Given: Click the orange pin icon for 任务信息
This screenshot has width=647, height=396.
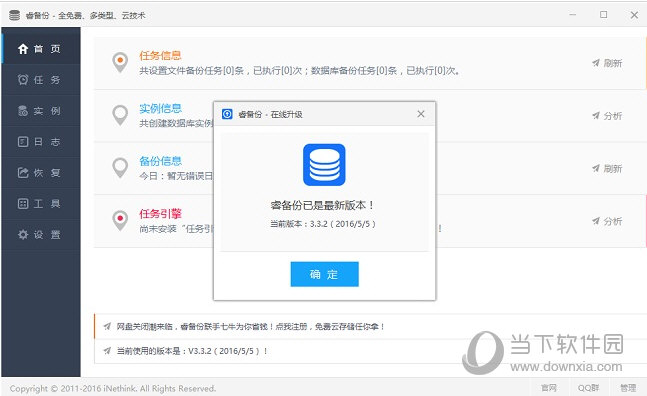Looking at the screenshot, I should point(120,62).
